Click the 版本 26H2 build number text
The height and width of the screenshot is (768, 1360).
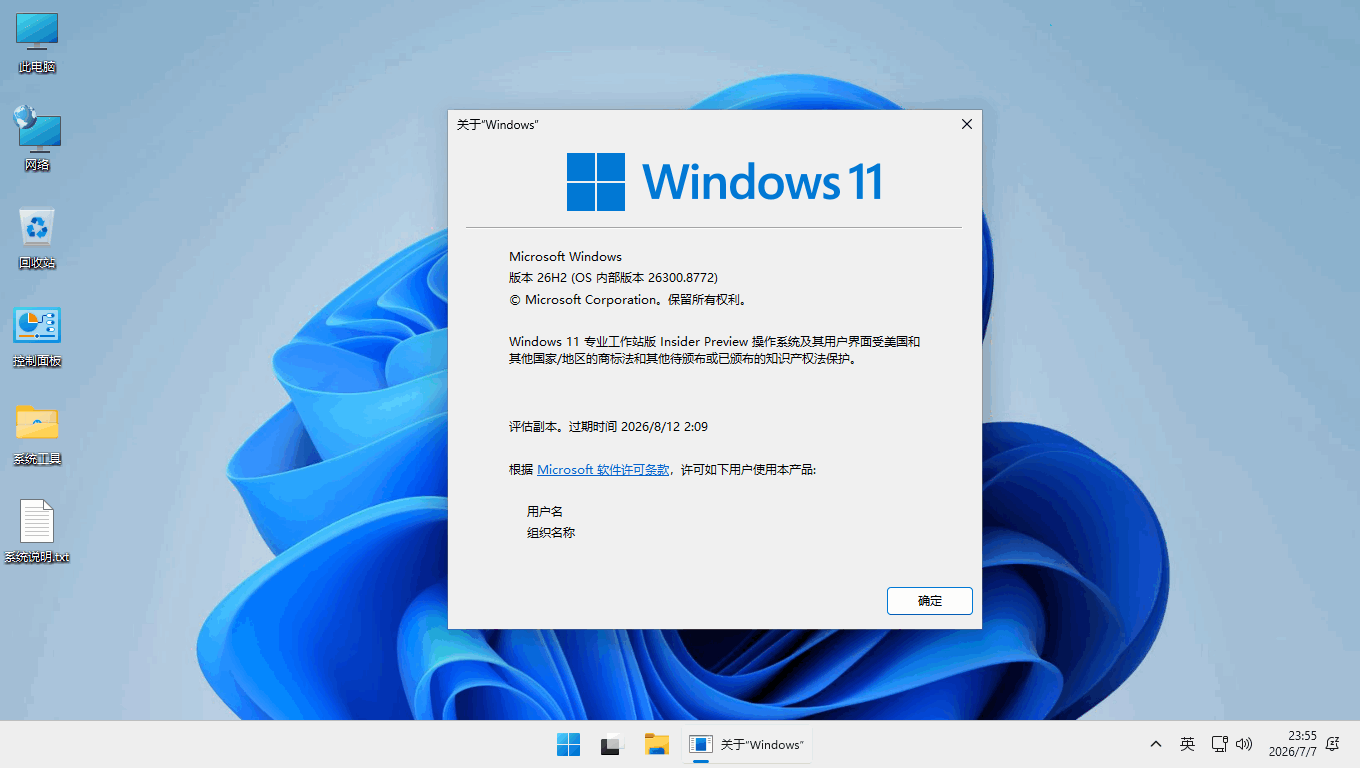coord(613,278)
